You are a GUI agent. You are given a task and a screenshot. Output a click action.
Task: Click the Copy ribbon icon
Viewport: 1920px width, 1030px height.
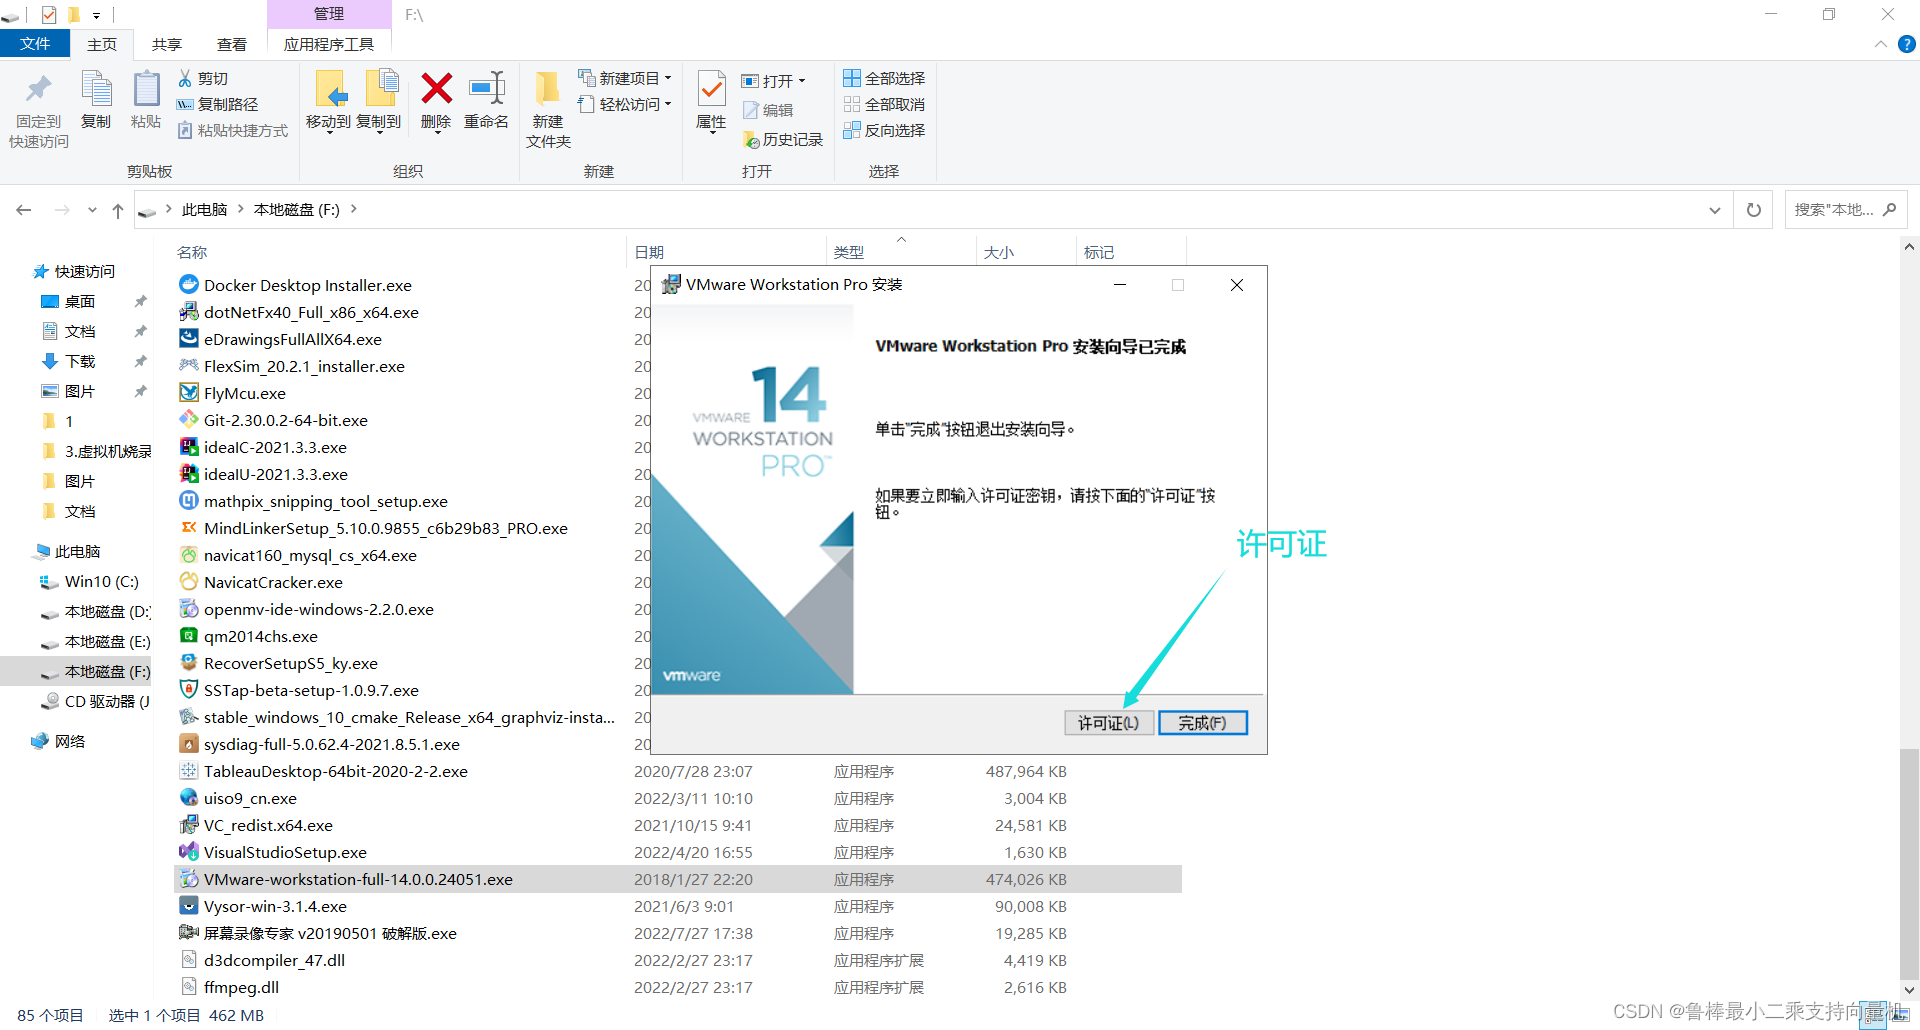(96, 89)
